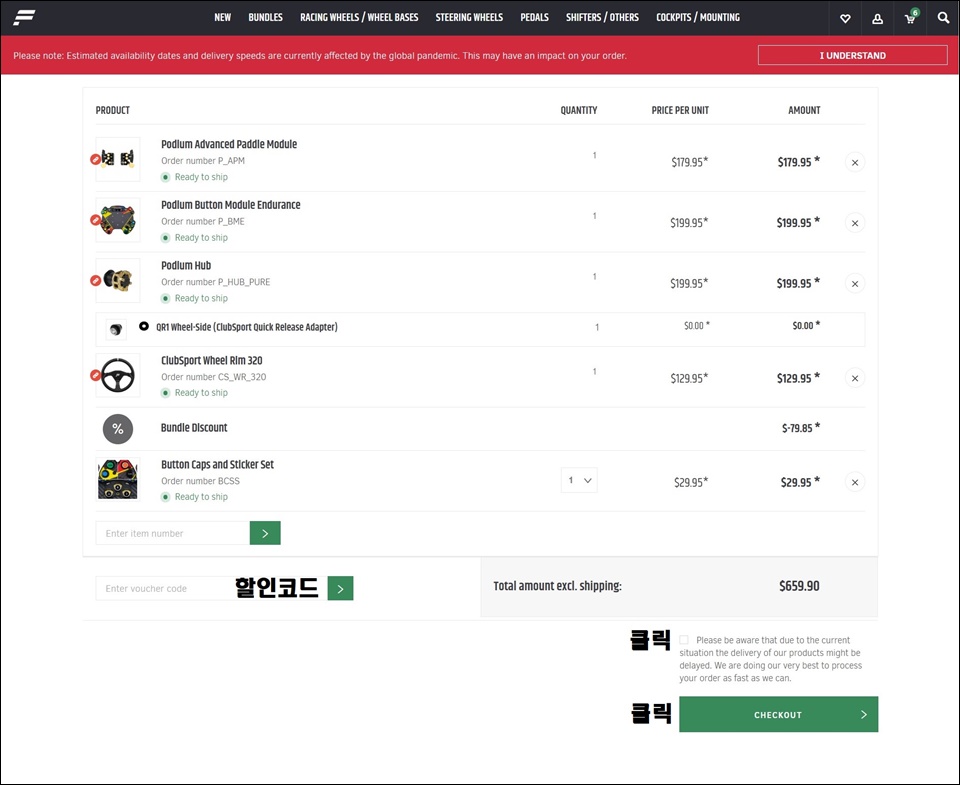Open Podium Advanced Paddle Module product link
960x785 pixels.
(x=229, y=144)
